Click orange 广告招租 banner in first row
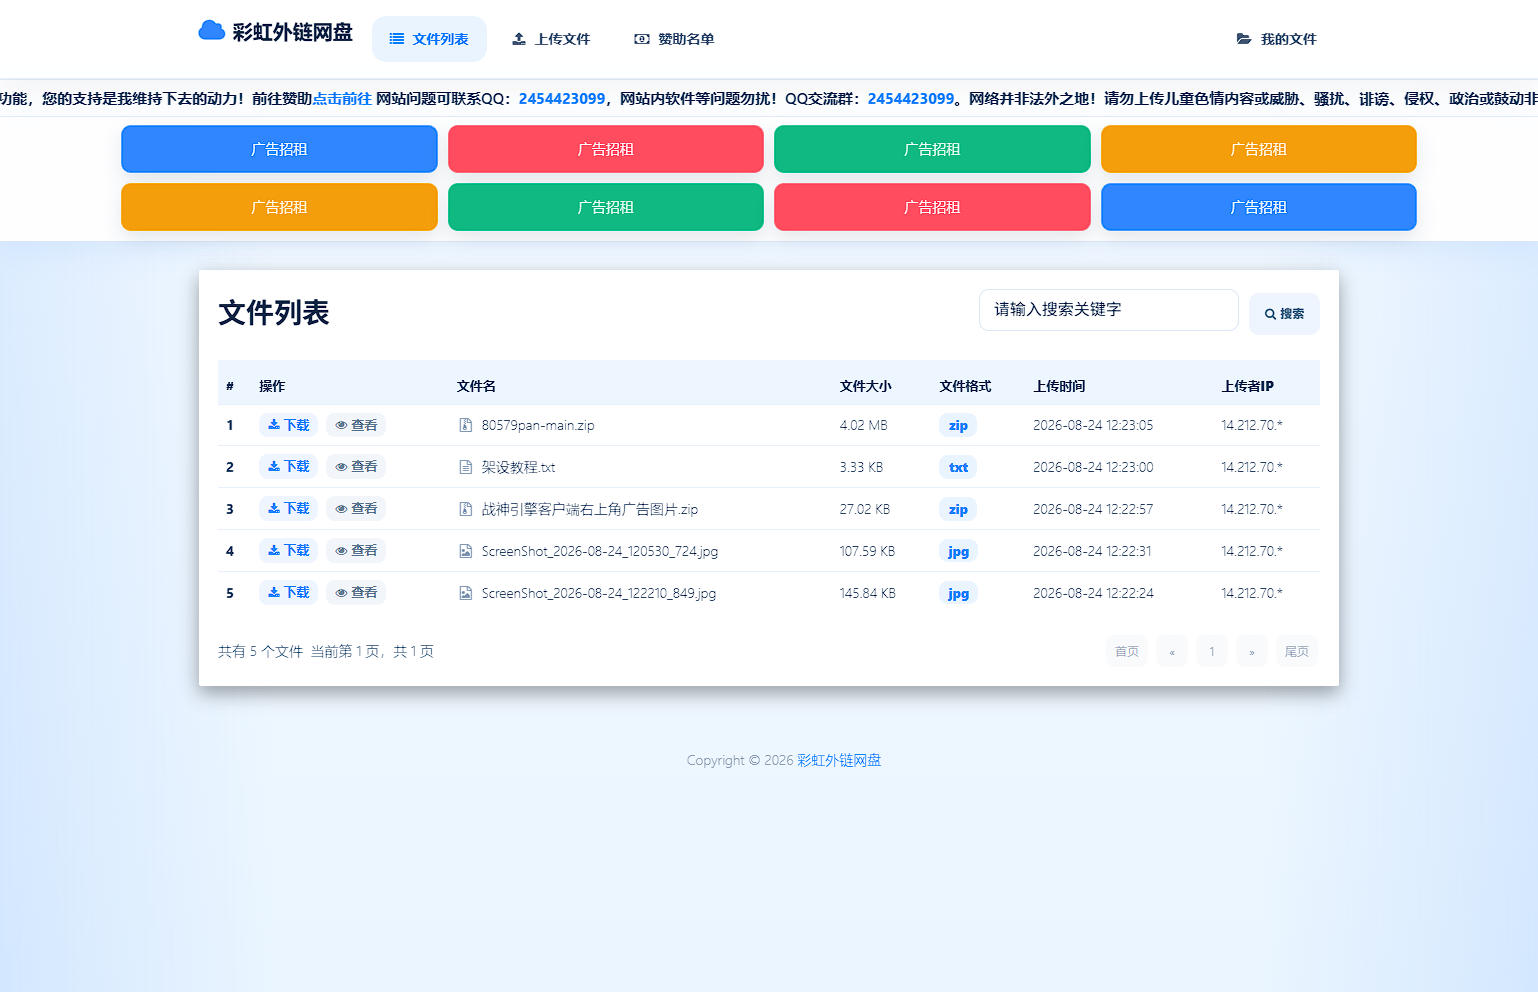The height and width of the screenshot is (992, 1538). coord(1259,149)
